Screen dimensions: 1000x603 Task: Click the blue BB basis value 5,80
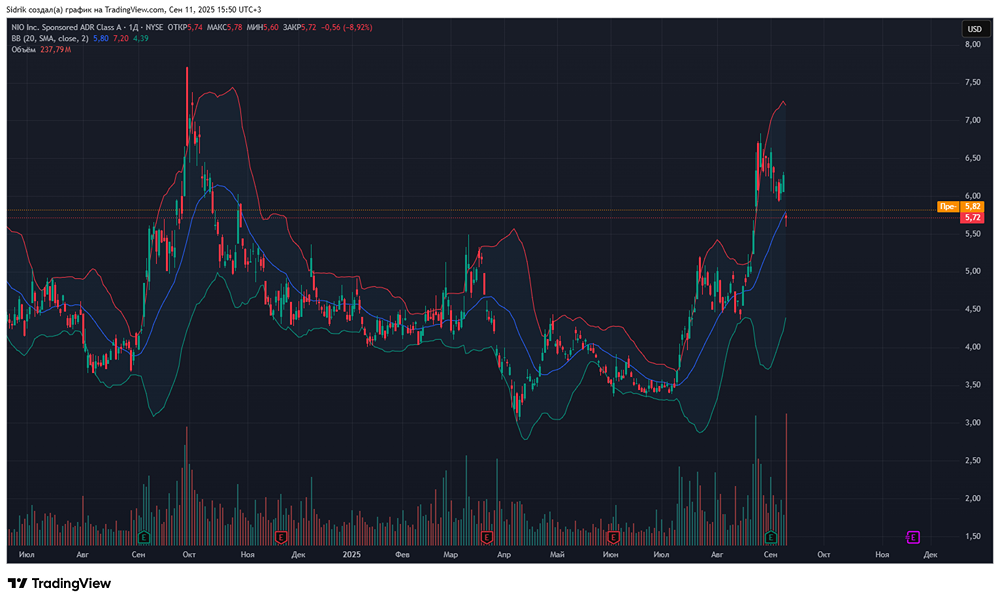pos(101,38)
